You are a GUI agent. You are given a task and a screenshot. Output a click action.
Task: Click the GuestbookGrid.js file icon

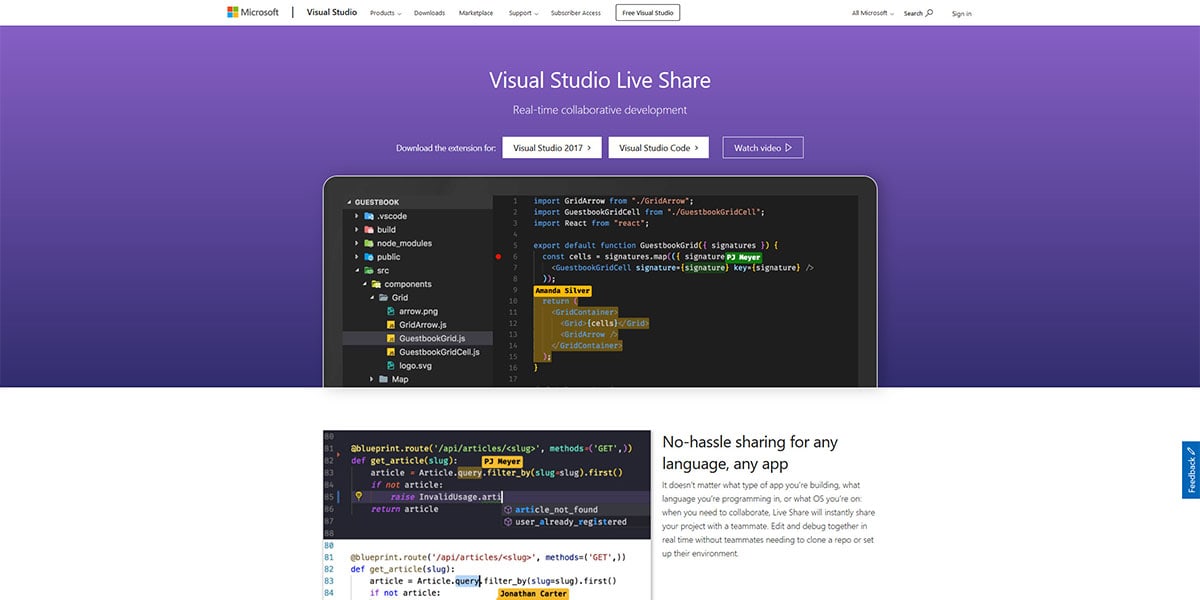tap(391, 338)
